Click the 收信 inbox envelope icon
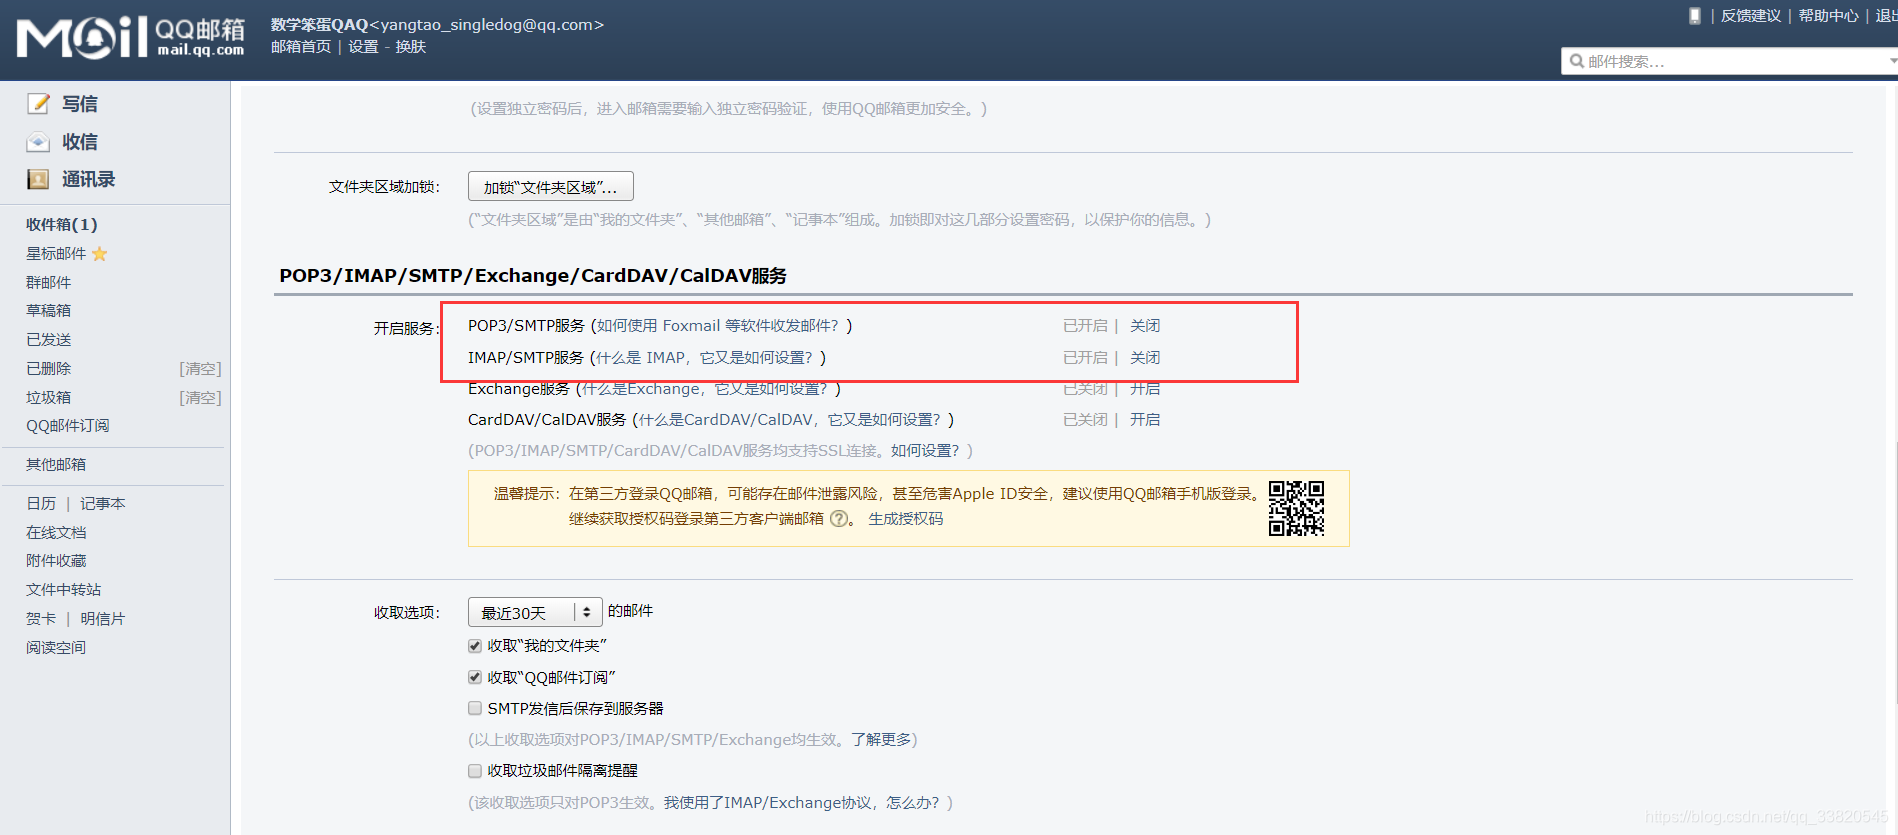The image size is (1898, 835). pos(38,142)
